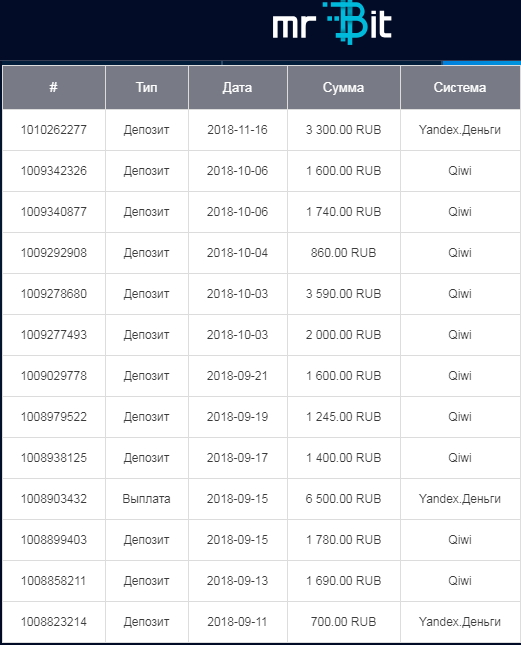Select transaction ID 1008899403
The width and height of the screenshot is (521, 645).
coord(54,540)
